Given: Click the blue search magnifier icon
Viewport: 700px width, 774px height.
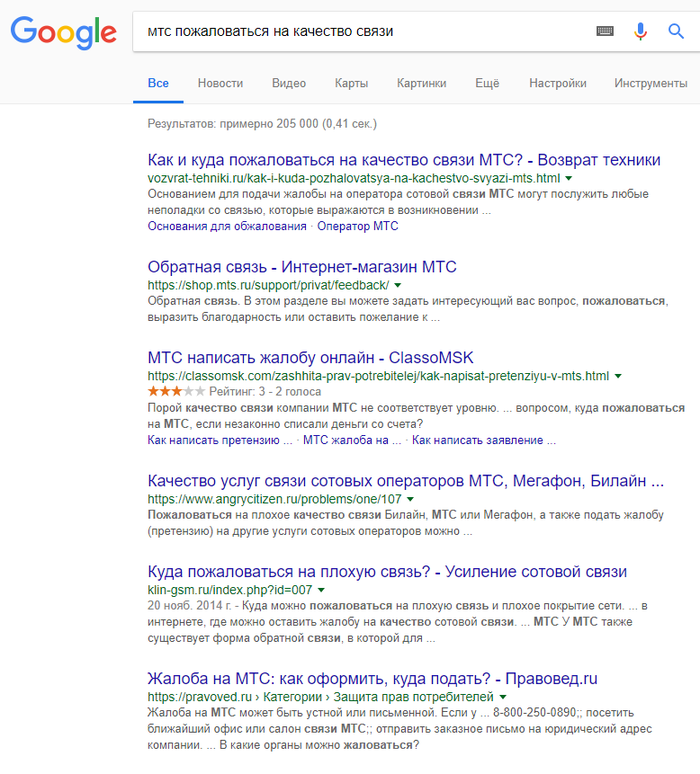Looking at the screenshot, I should click(676, 31).
